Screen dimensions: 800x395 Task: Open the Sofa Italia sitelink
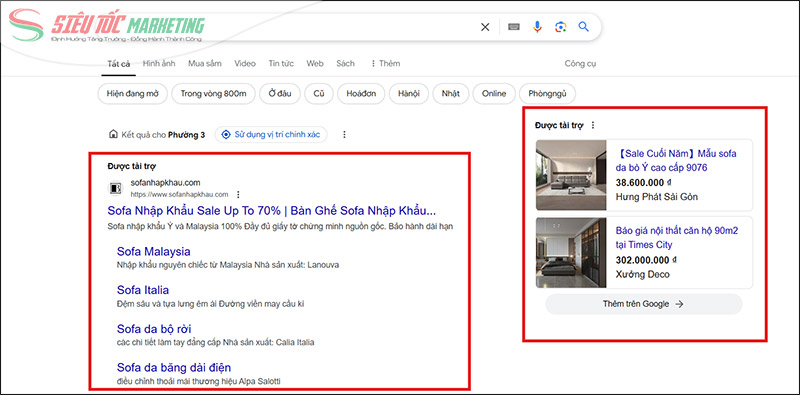click(x=143, y=290)
